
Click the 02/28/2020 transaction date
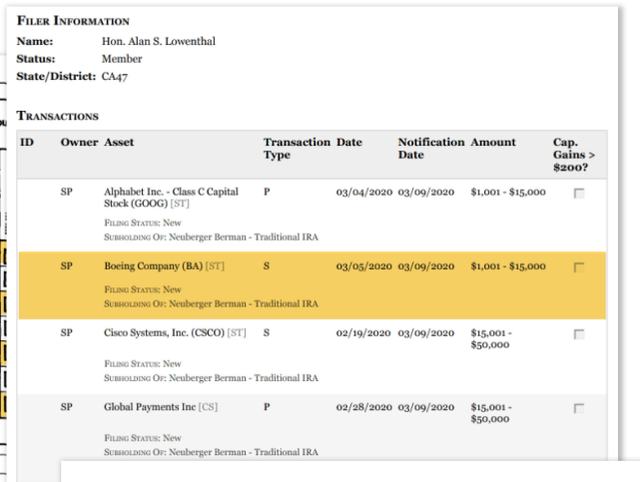point(364,407)
